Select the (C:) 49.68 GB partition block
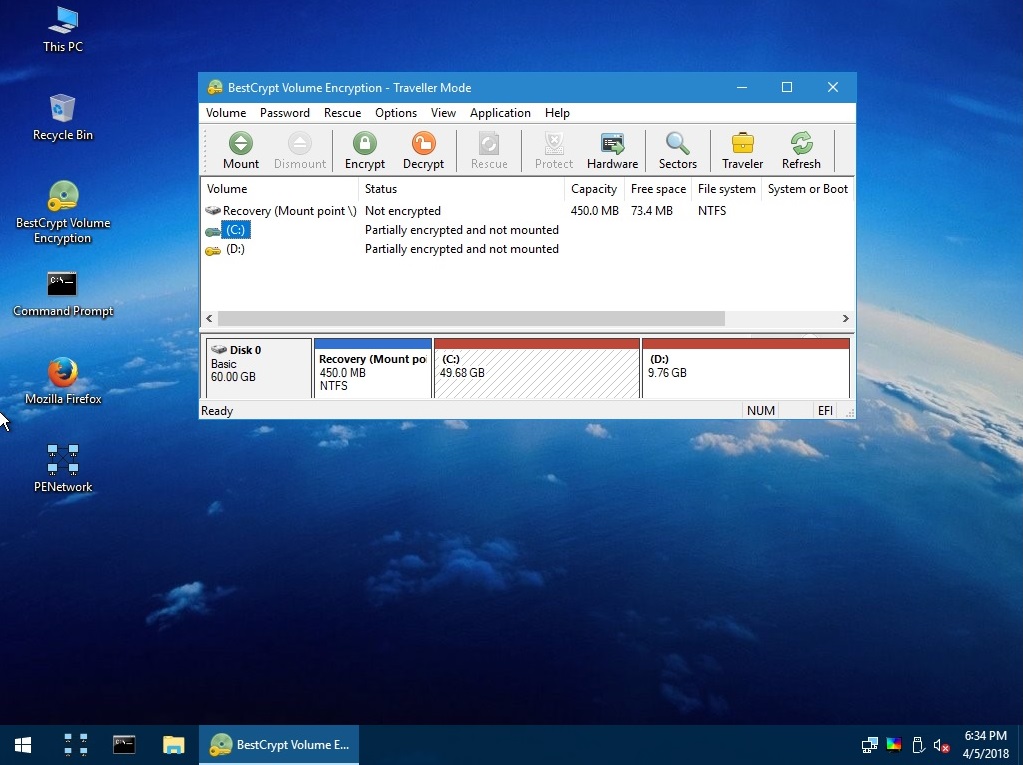 click(536, 368)
